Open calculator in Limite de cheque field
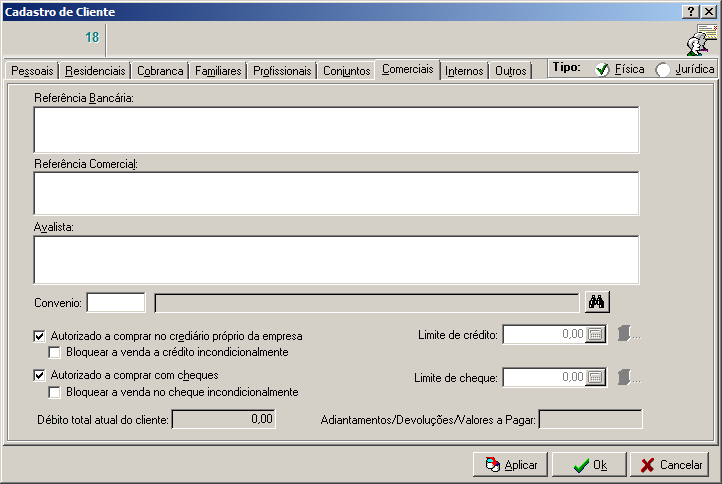The image size is (722, 484). 596,377
